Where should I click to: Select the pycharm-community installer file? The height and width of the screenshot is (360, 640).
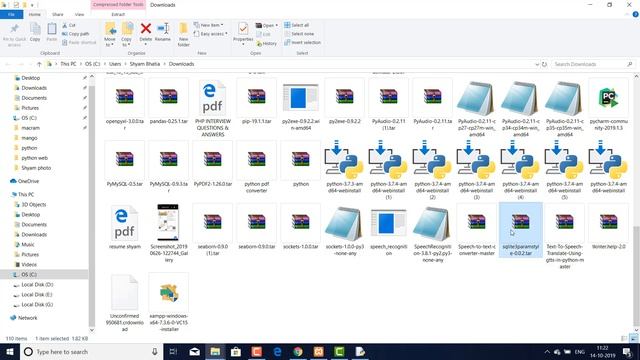click(608, 105)
